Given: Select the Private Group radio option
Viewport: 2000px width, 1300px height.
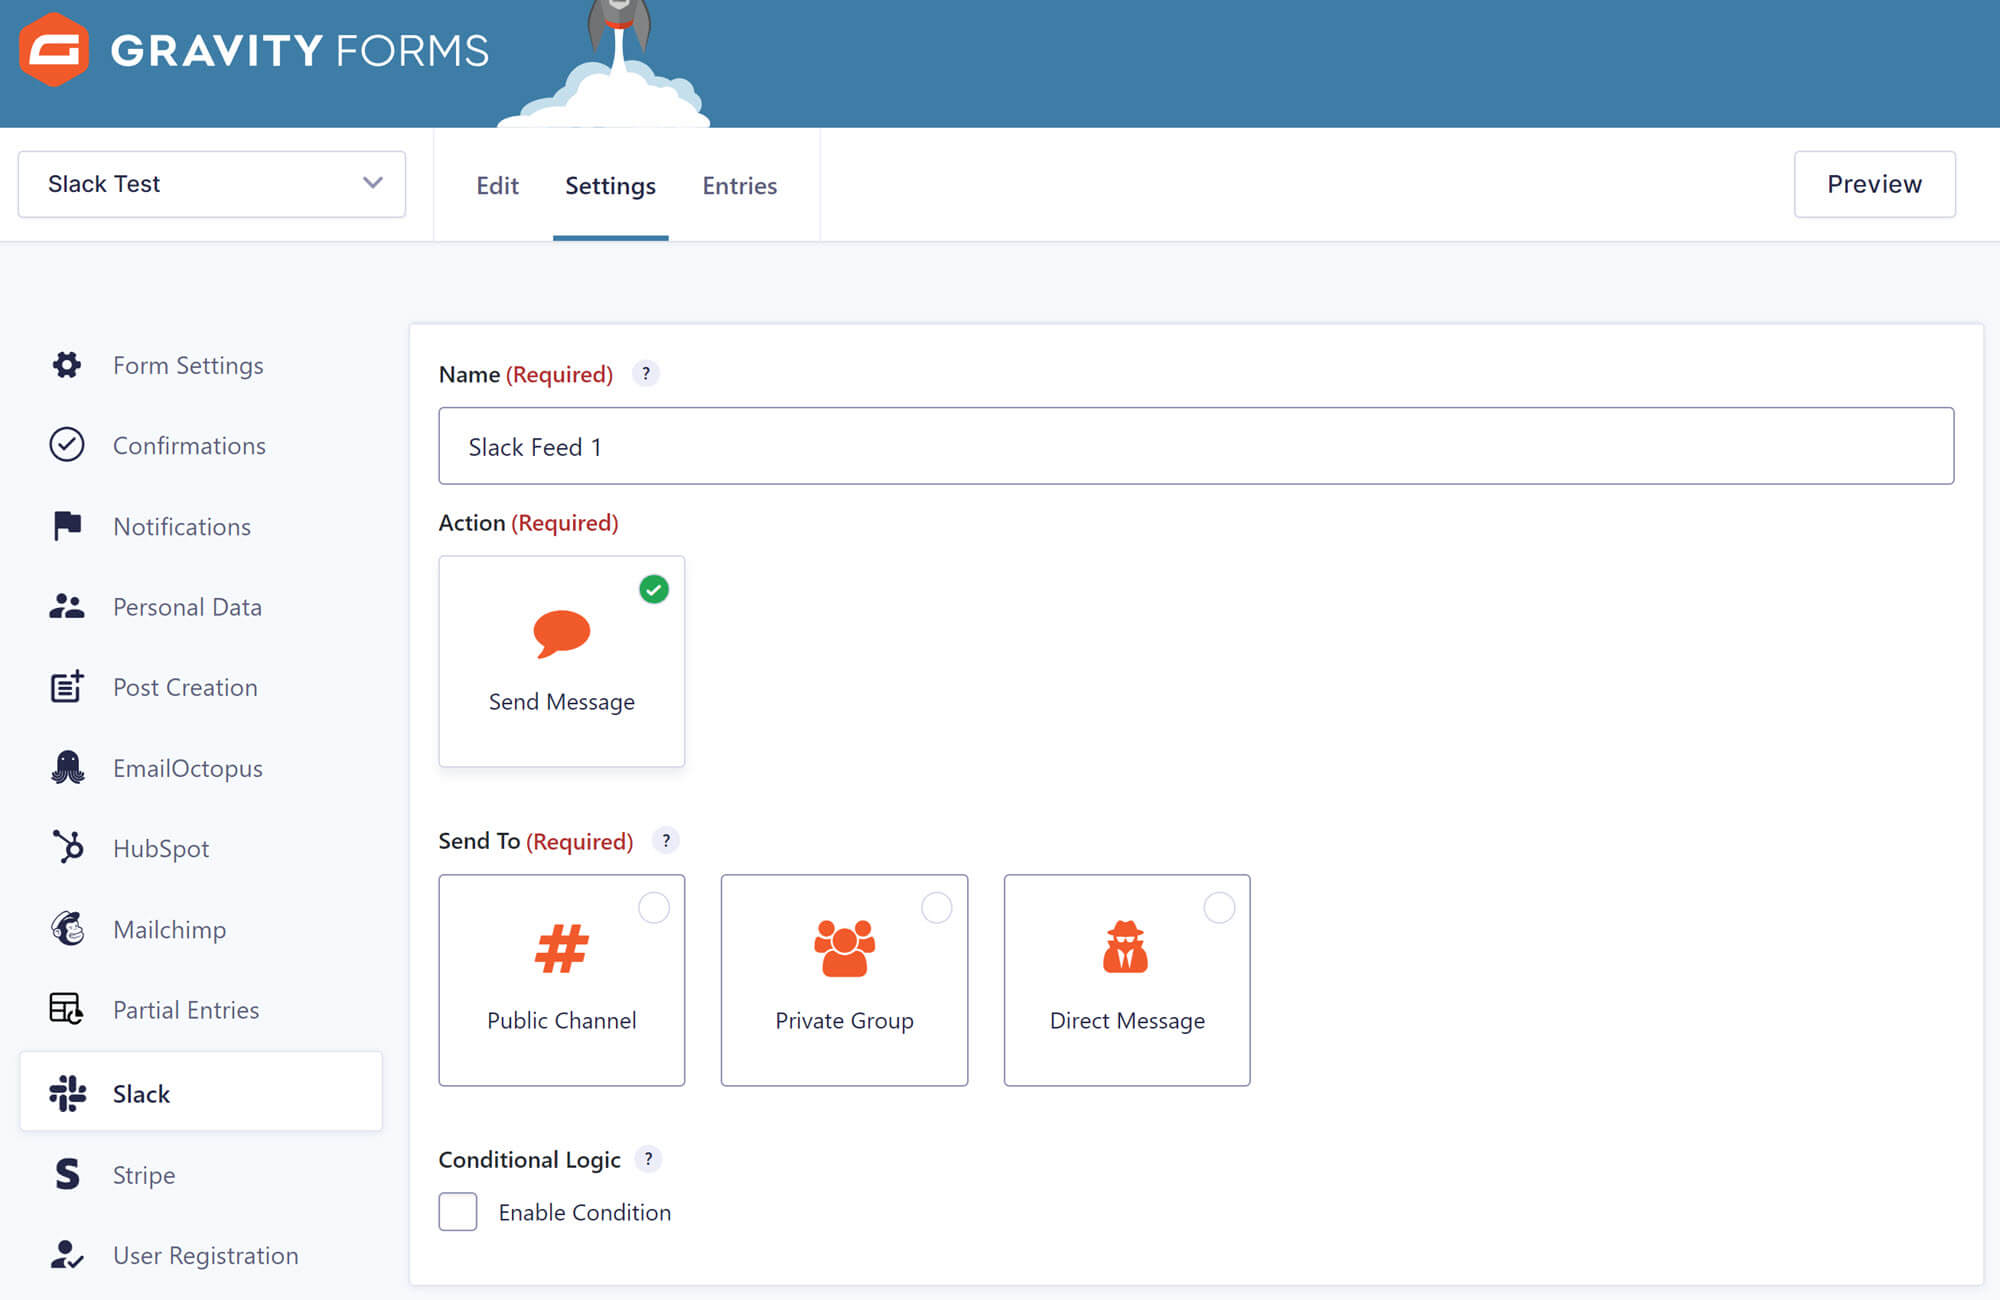Looking at the screenshot, I should click(x=937, y=908).
